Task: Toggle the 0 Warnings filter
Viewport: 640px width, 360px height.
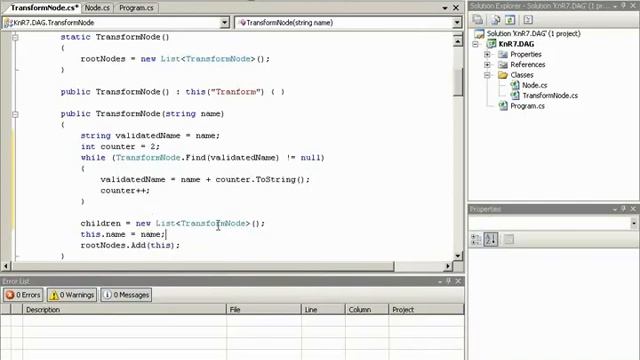Action: 72,295
